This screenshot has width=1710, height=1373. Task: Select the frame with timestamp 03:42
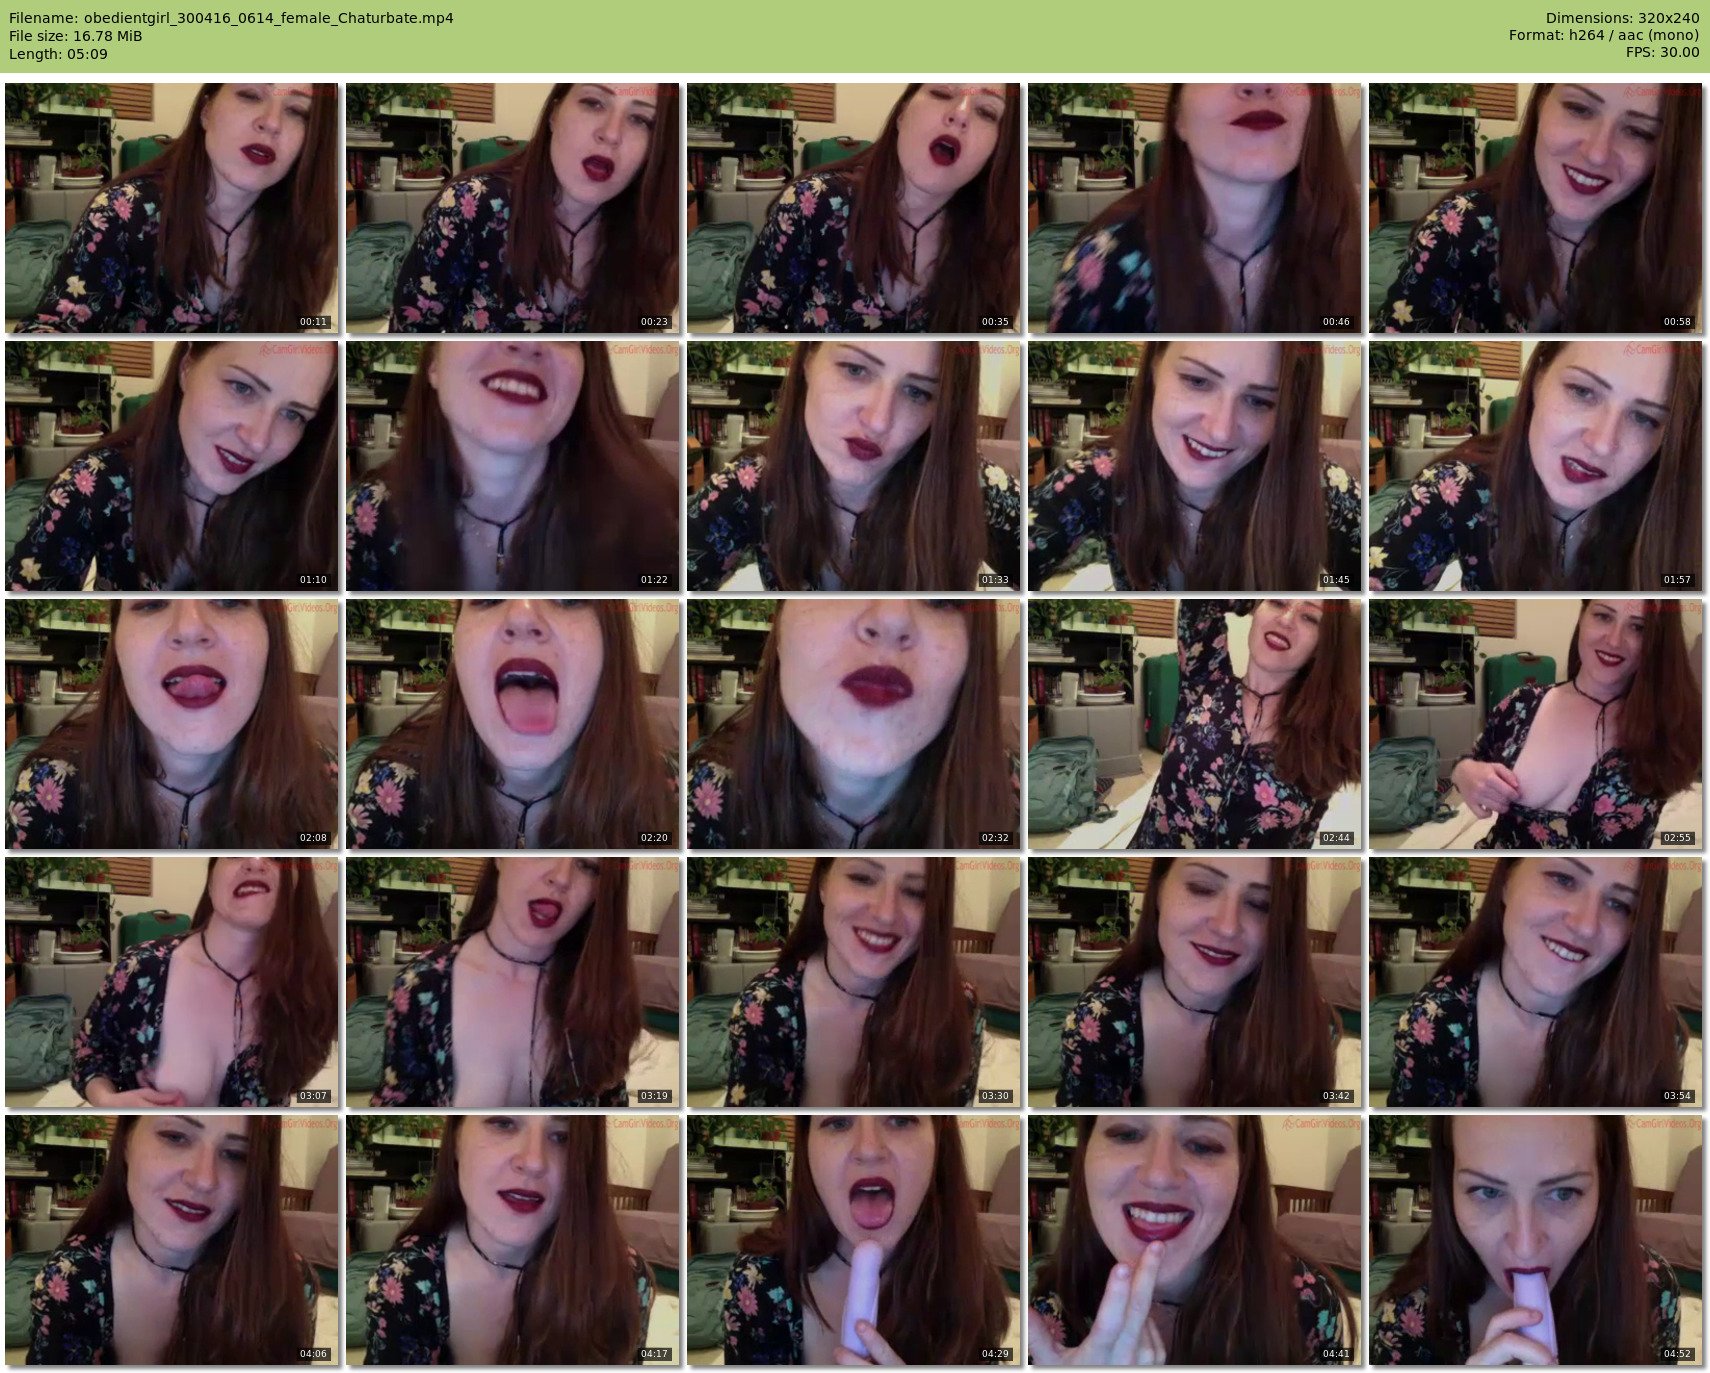pos(1194,982)
